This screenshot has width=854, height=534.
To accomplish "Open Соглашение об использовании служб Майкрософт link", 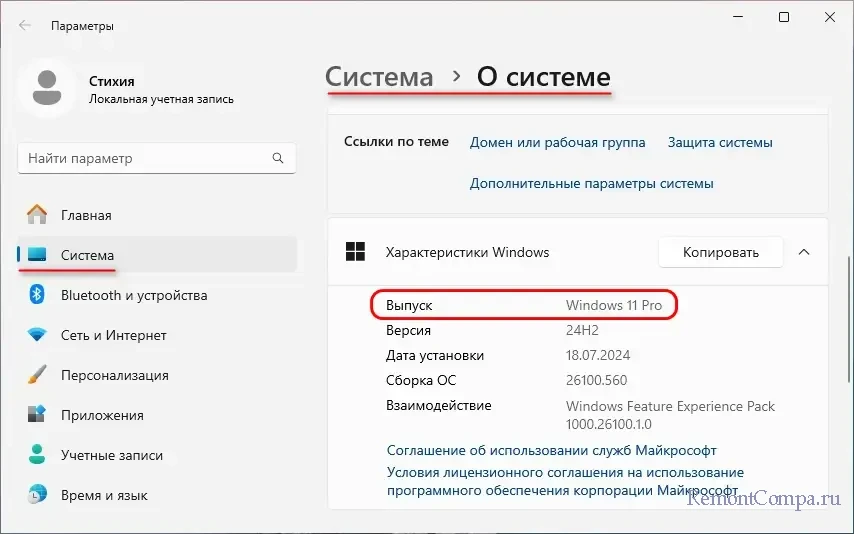I will pyautogui.click(x=551, y=451).
